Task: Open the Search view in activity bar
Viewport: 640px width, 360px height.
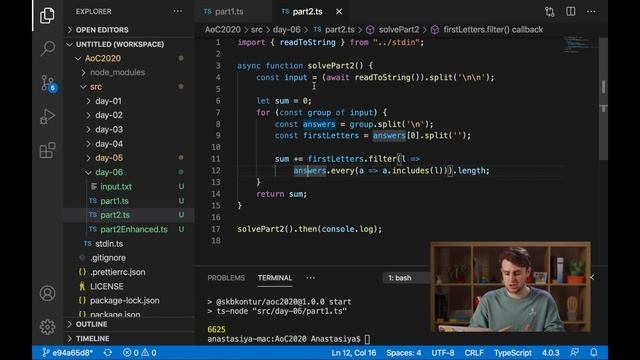Action: tap(47, 48)
